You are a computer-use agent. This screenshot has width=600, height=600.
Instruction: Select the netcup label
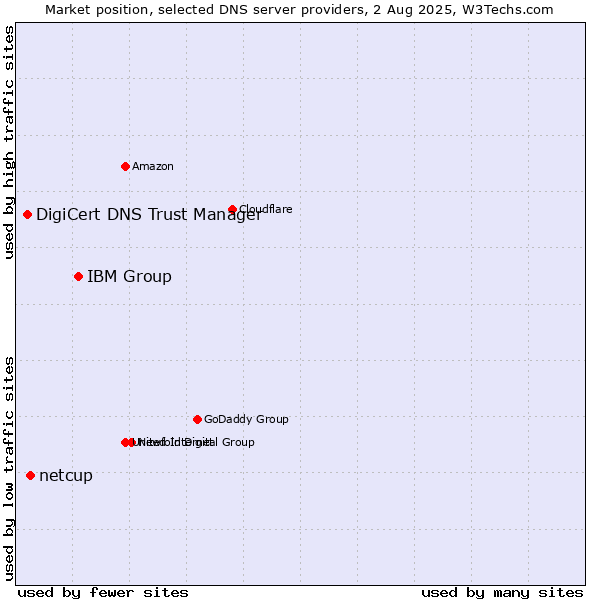click(x=66, y=476)
